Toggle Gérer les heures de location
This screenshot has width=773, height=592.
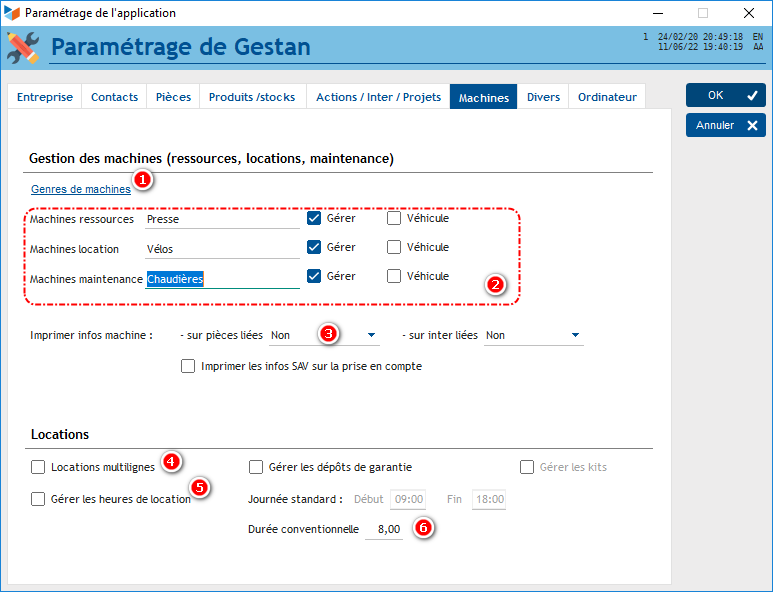point(38,499)
